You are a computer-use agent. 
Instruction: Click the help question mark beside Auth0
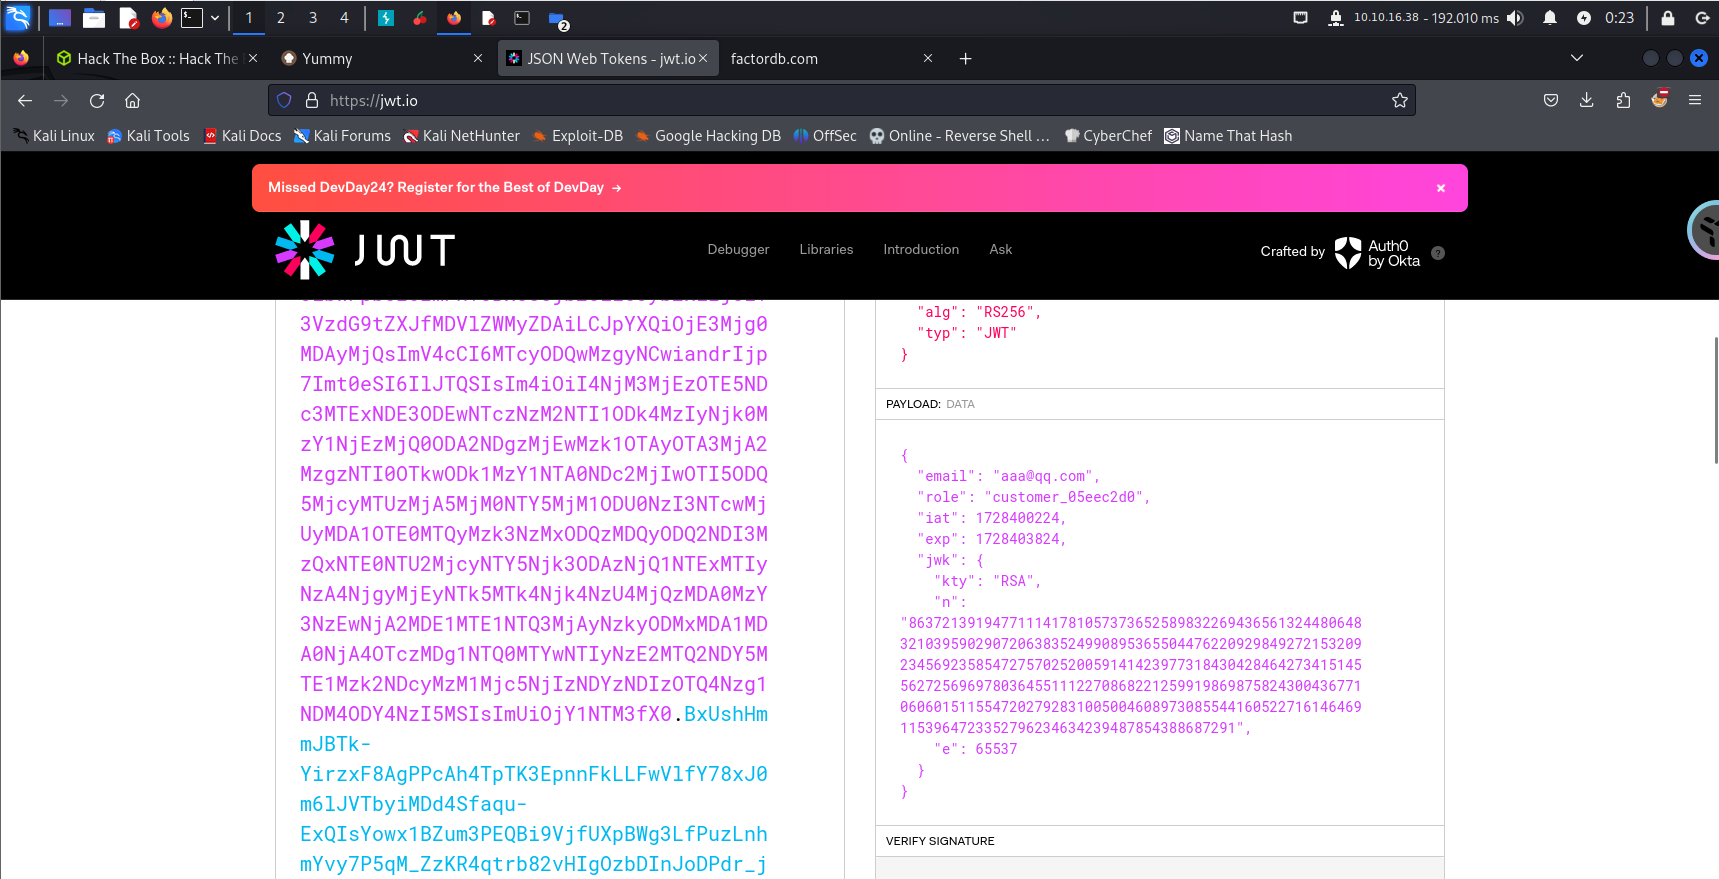pyautogui.click(x=1437, y=253)
